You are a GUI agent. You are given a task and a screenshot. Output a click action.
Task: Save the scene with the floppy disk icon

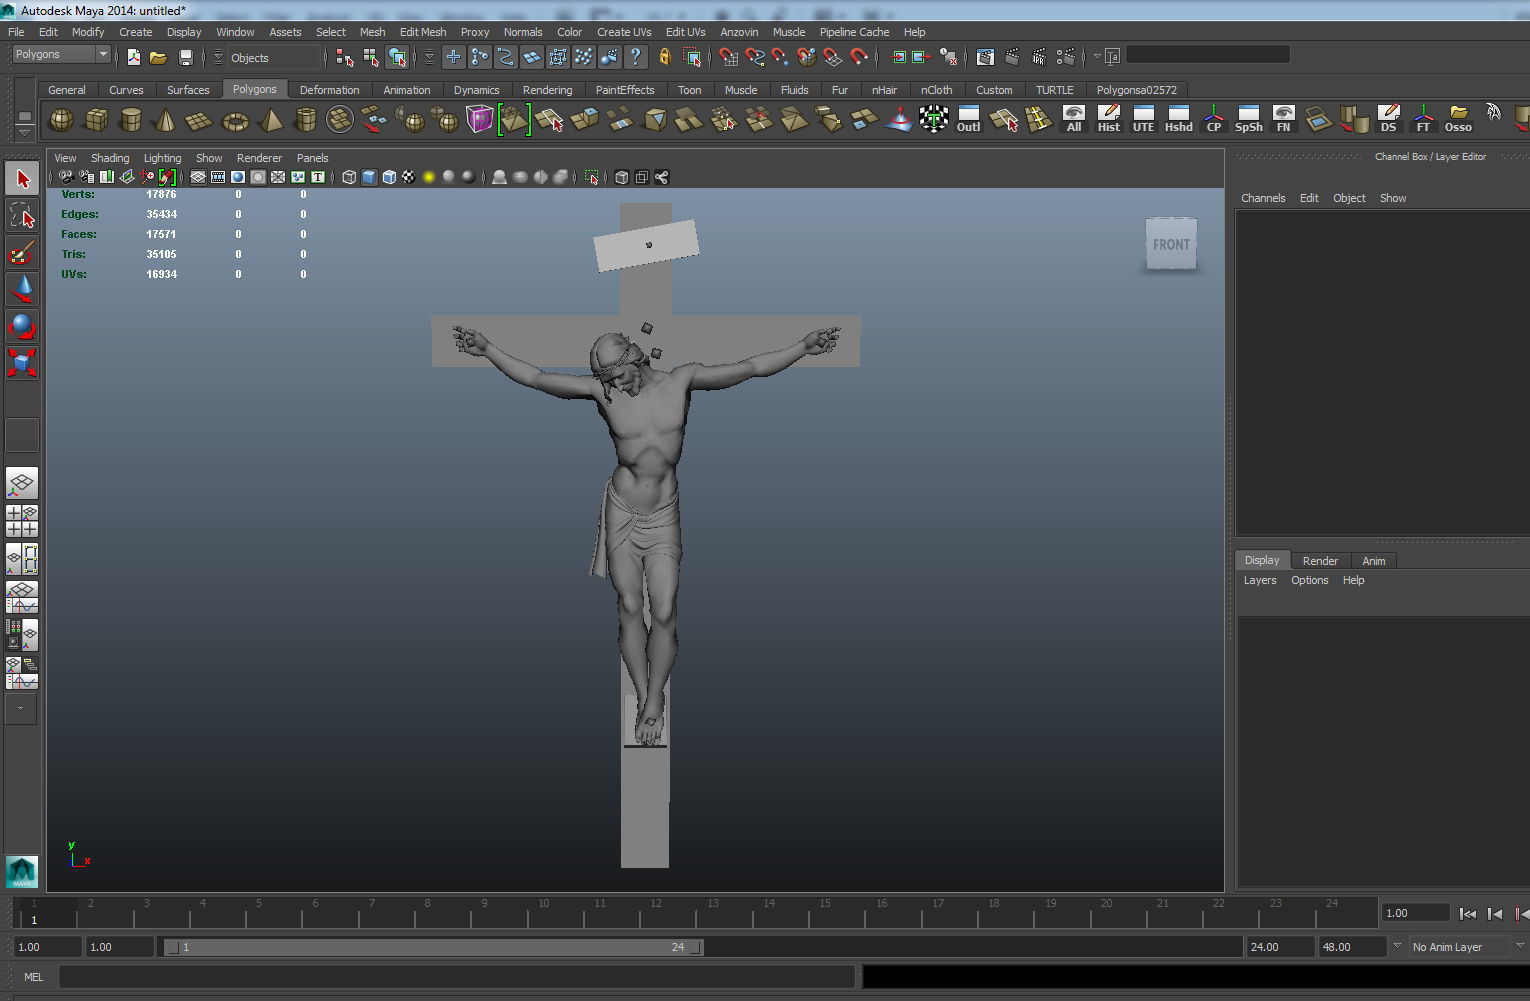185,57
